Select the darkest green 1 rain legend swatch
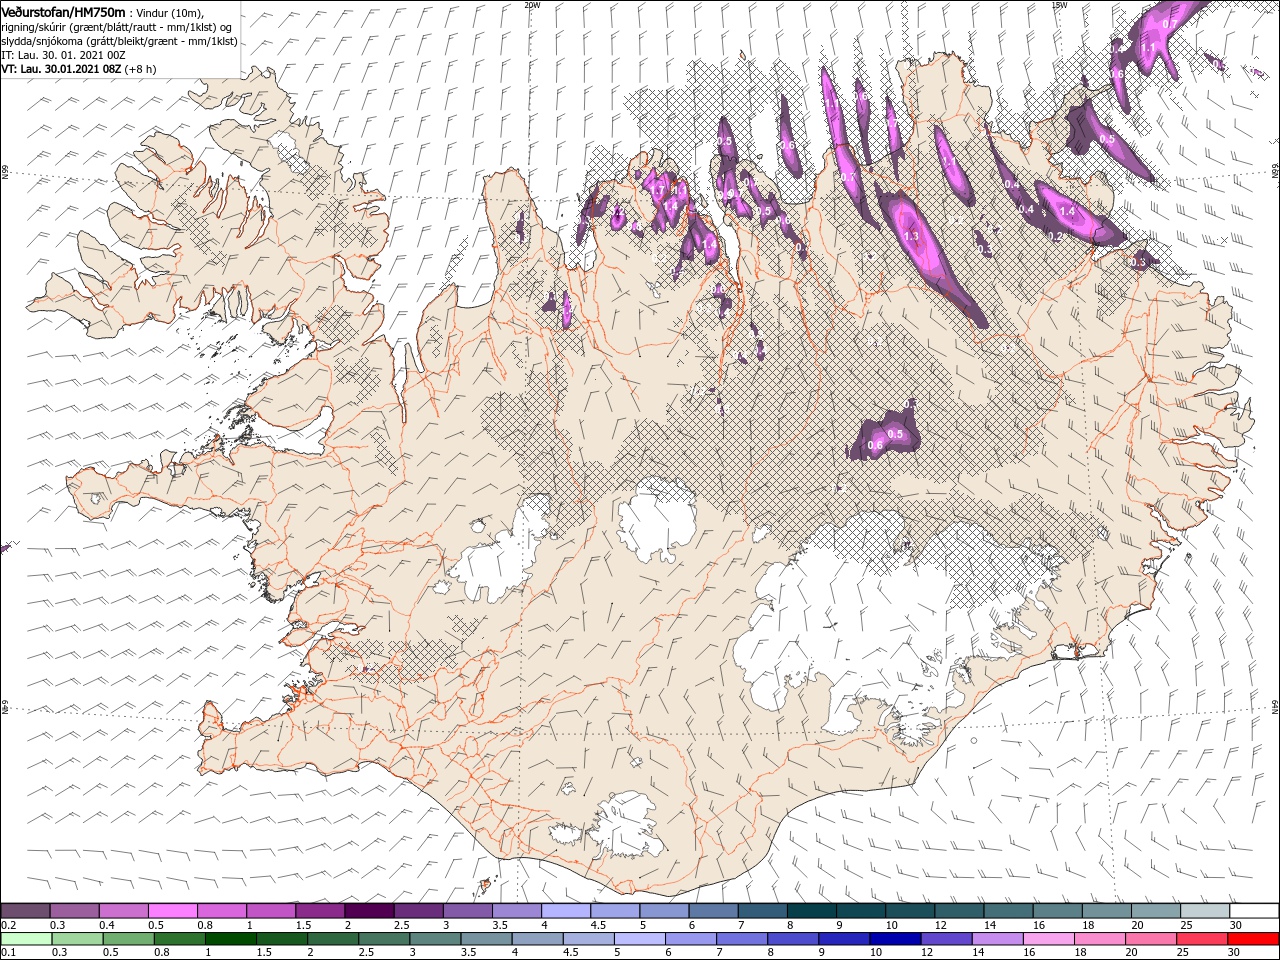Screen dimensions: 1280x960 (231, 939)
